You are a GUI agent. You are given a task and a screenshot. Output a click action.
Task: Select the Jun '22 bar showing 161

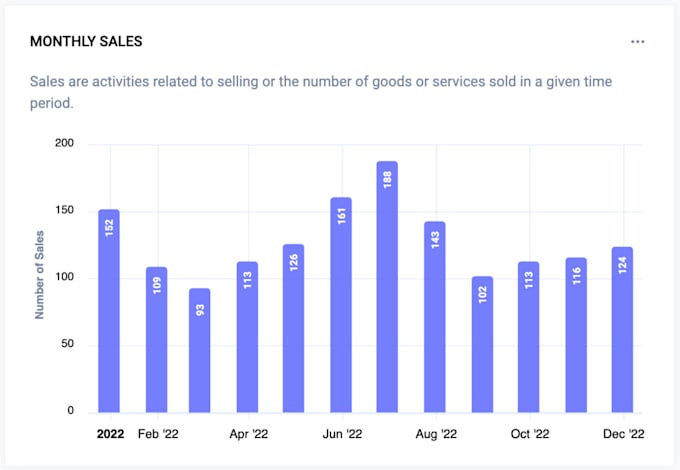pyautogui.click(x=341, y=304)
